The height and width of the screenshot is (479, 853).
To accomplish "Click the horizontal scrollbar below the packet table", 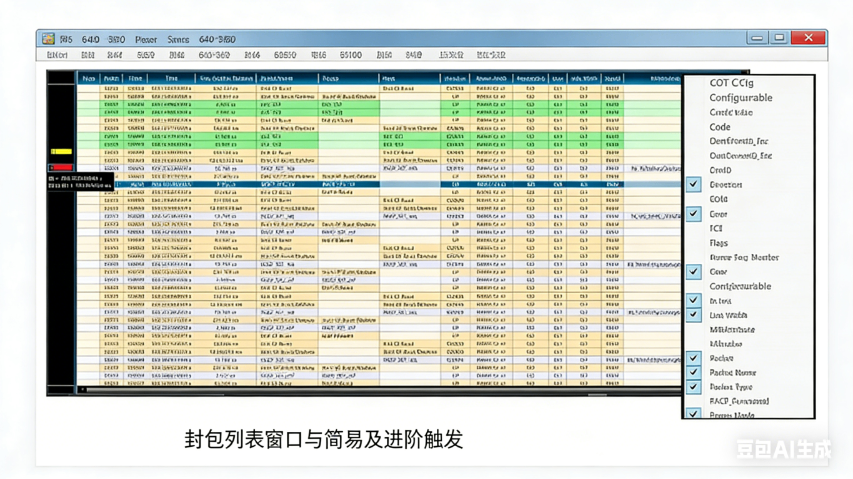I will click(x=380, y=391).
